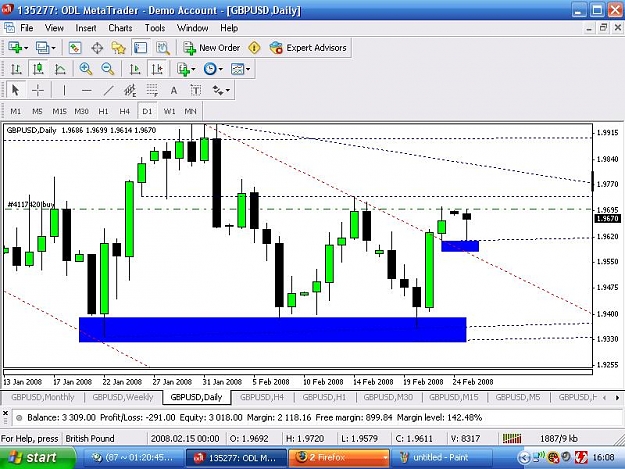Click the New Chart toolbar icon
This screenshot has width=625, height=469.
pos(15,48)
